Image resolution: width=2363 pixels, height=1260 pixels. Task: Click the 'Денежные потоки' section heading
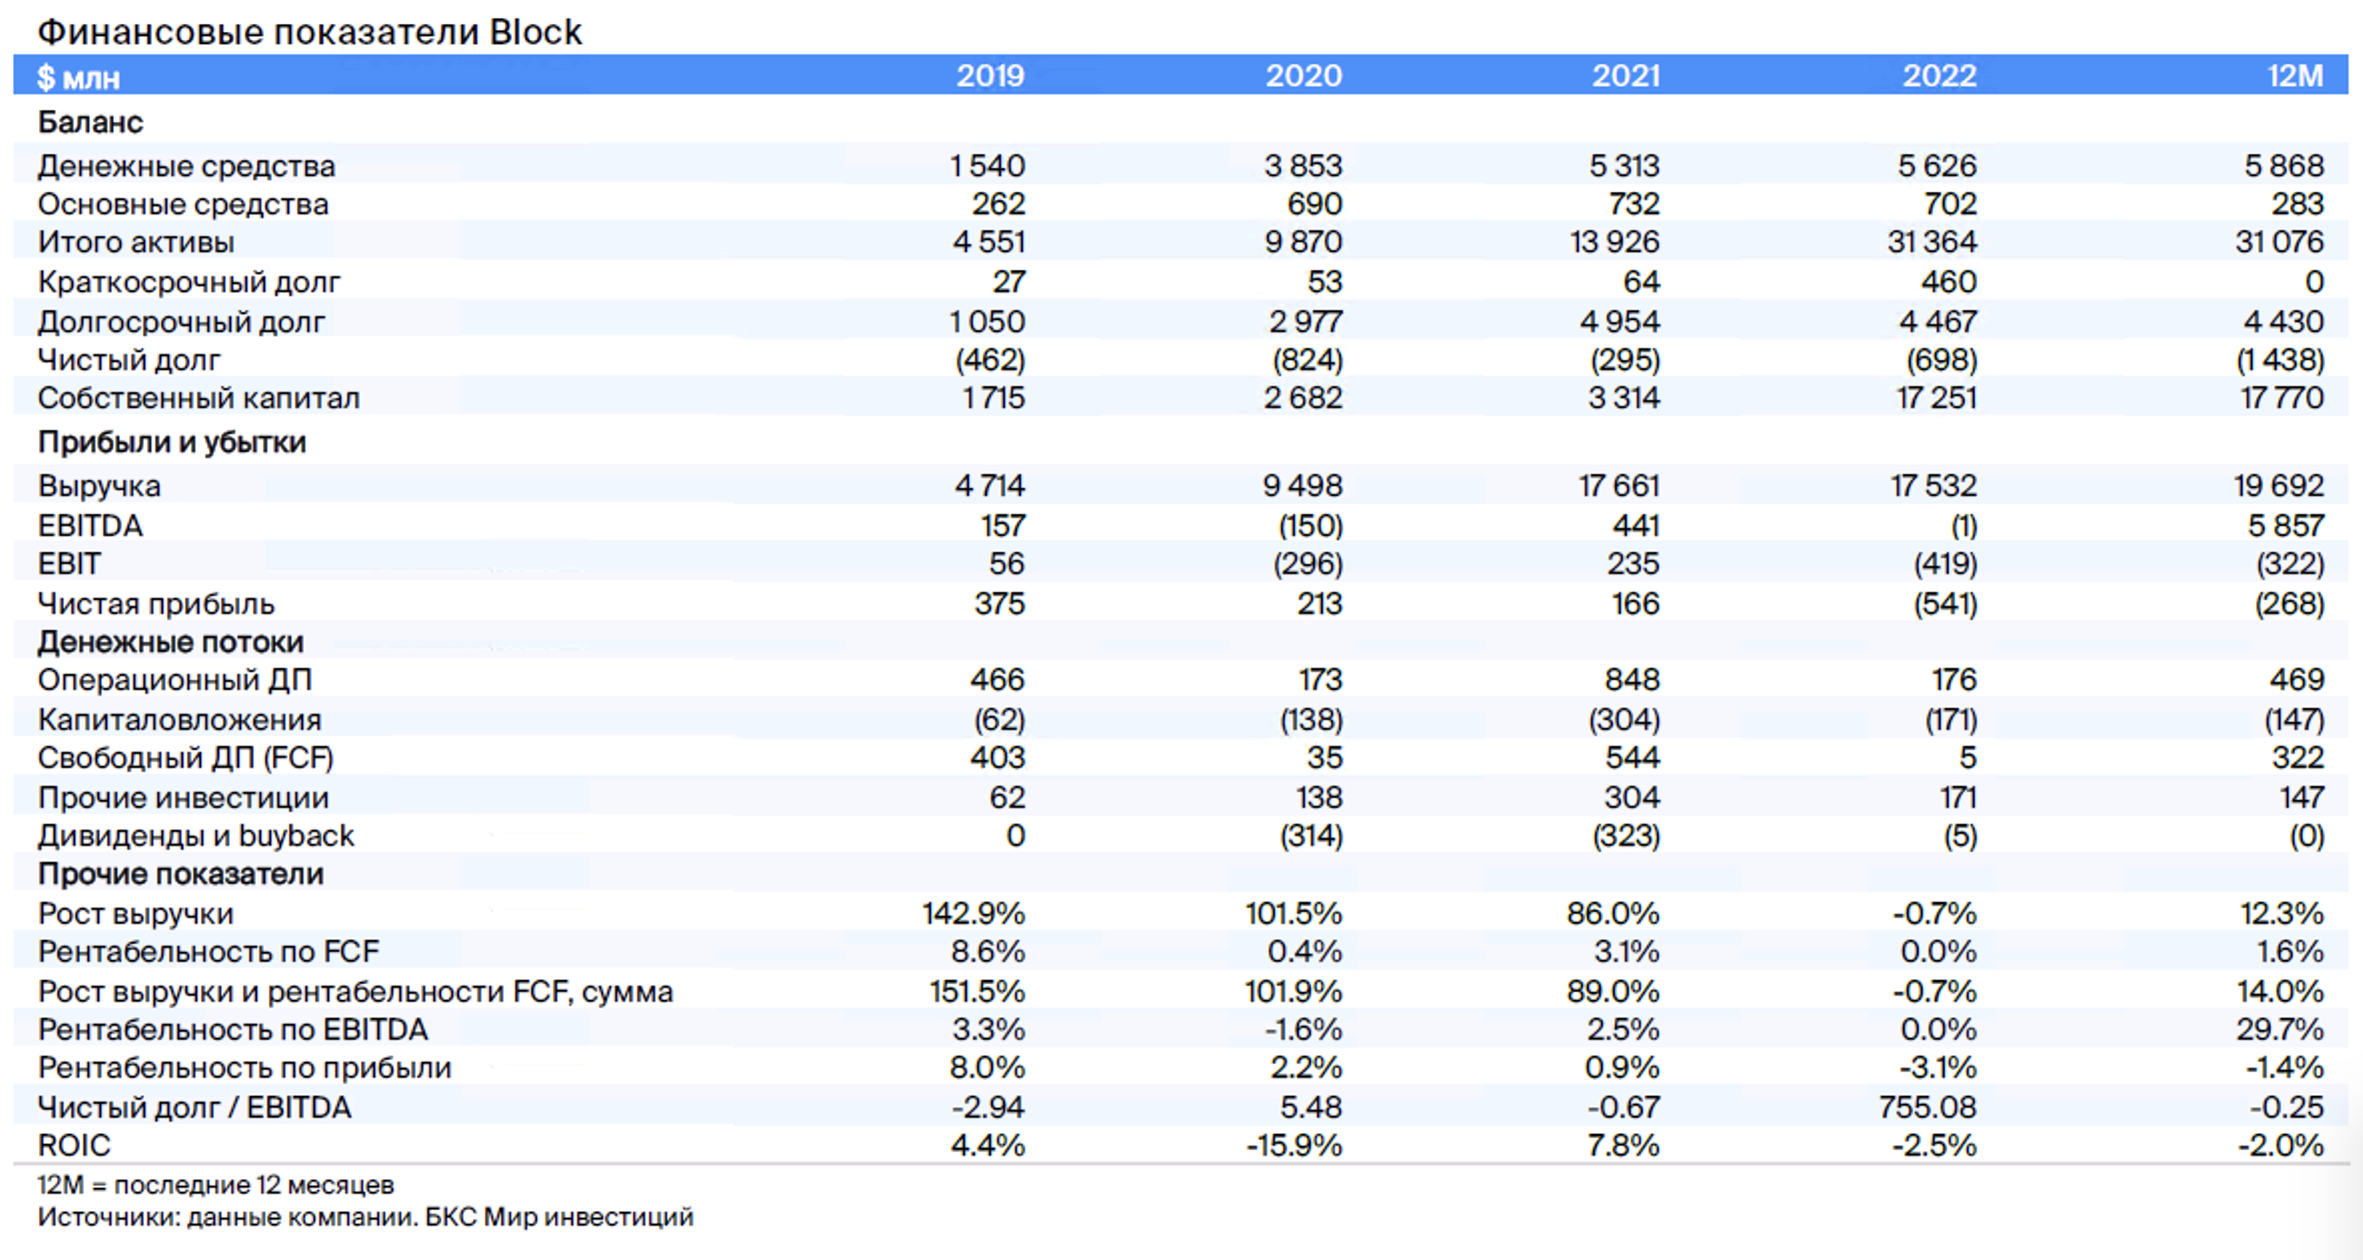point(171,642)
